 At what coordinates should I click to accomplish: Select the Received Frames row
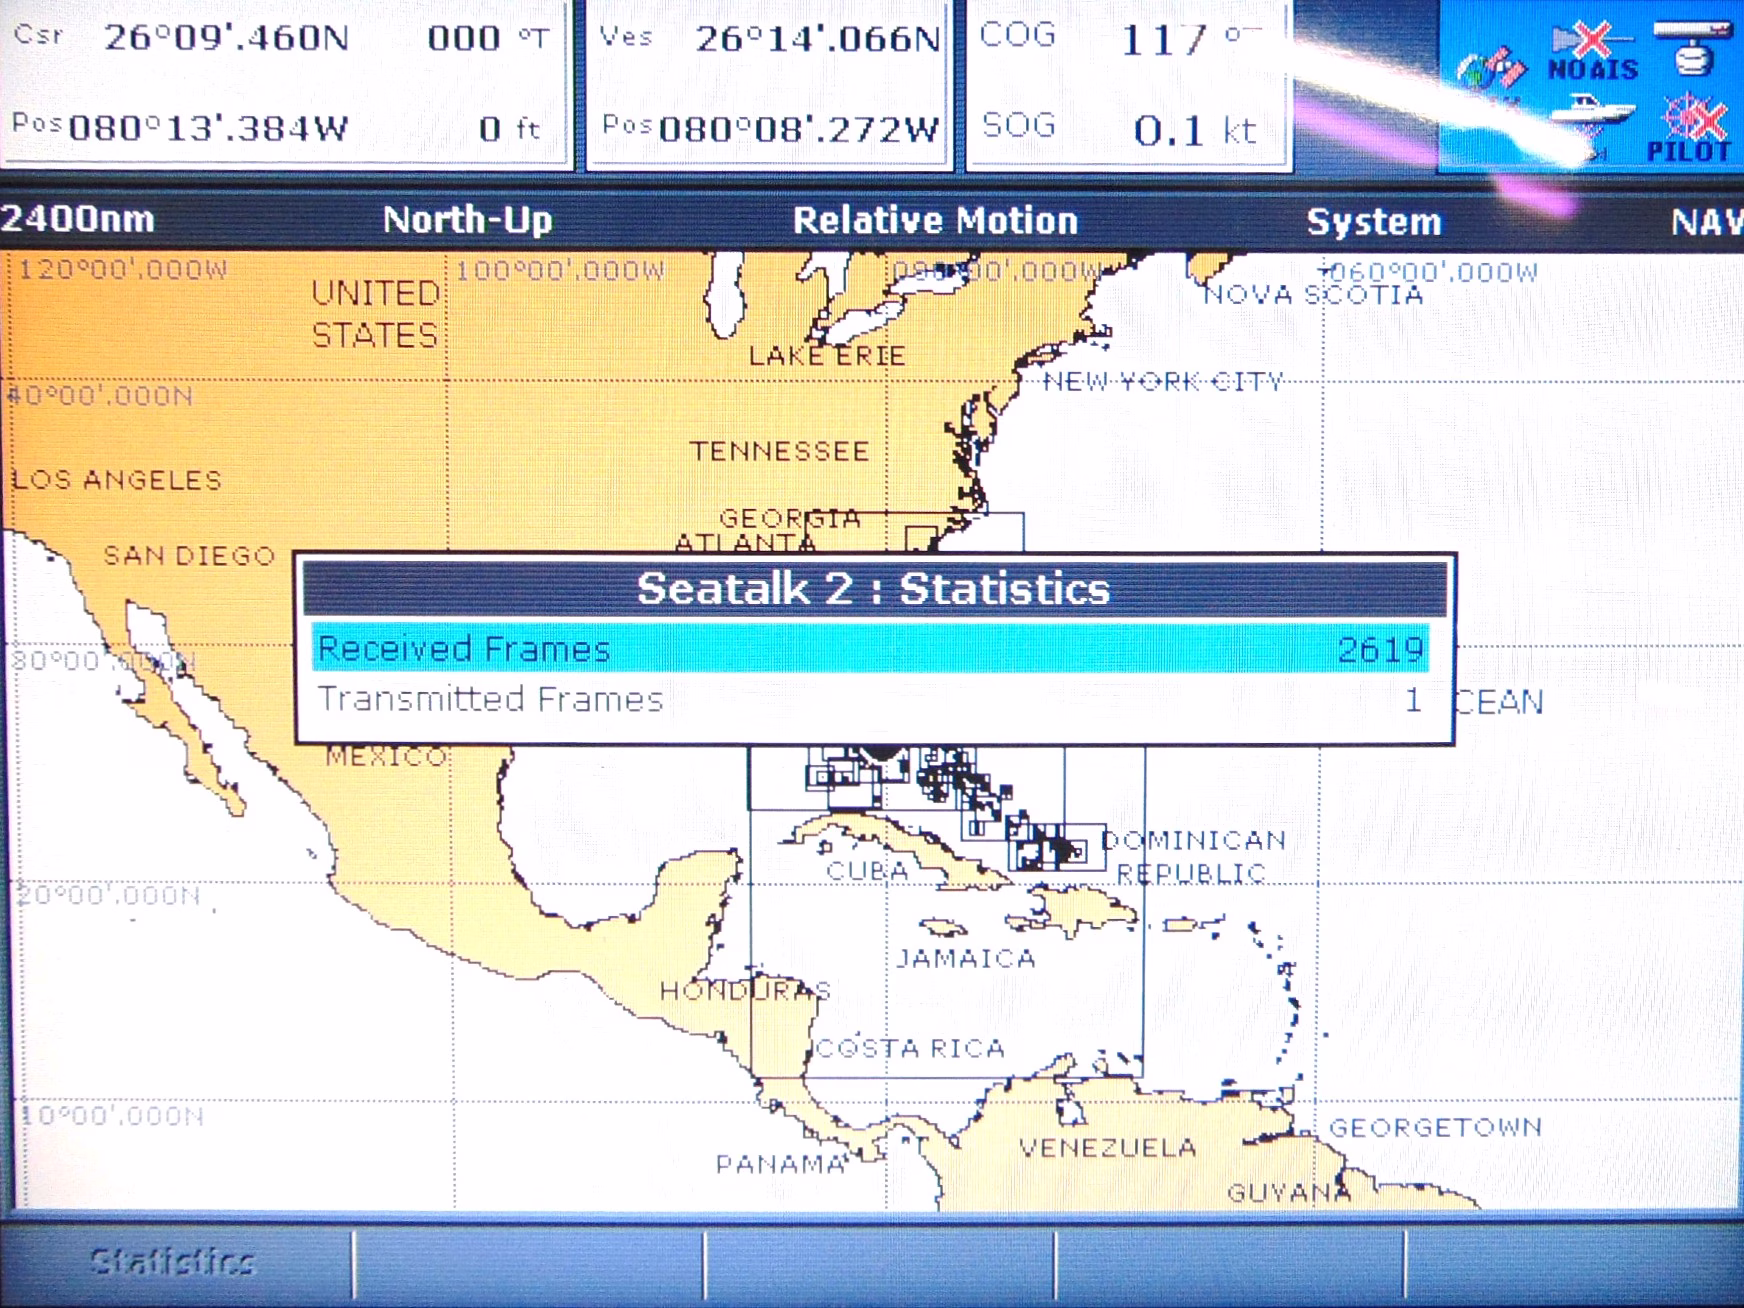tap(870, 648)
